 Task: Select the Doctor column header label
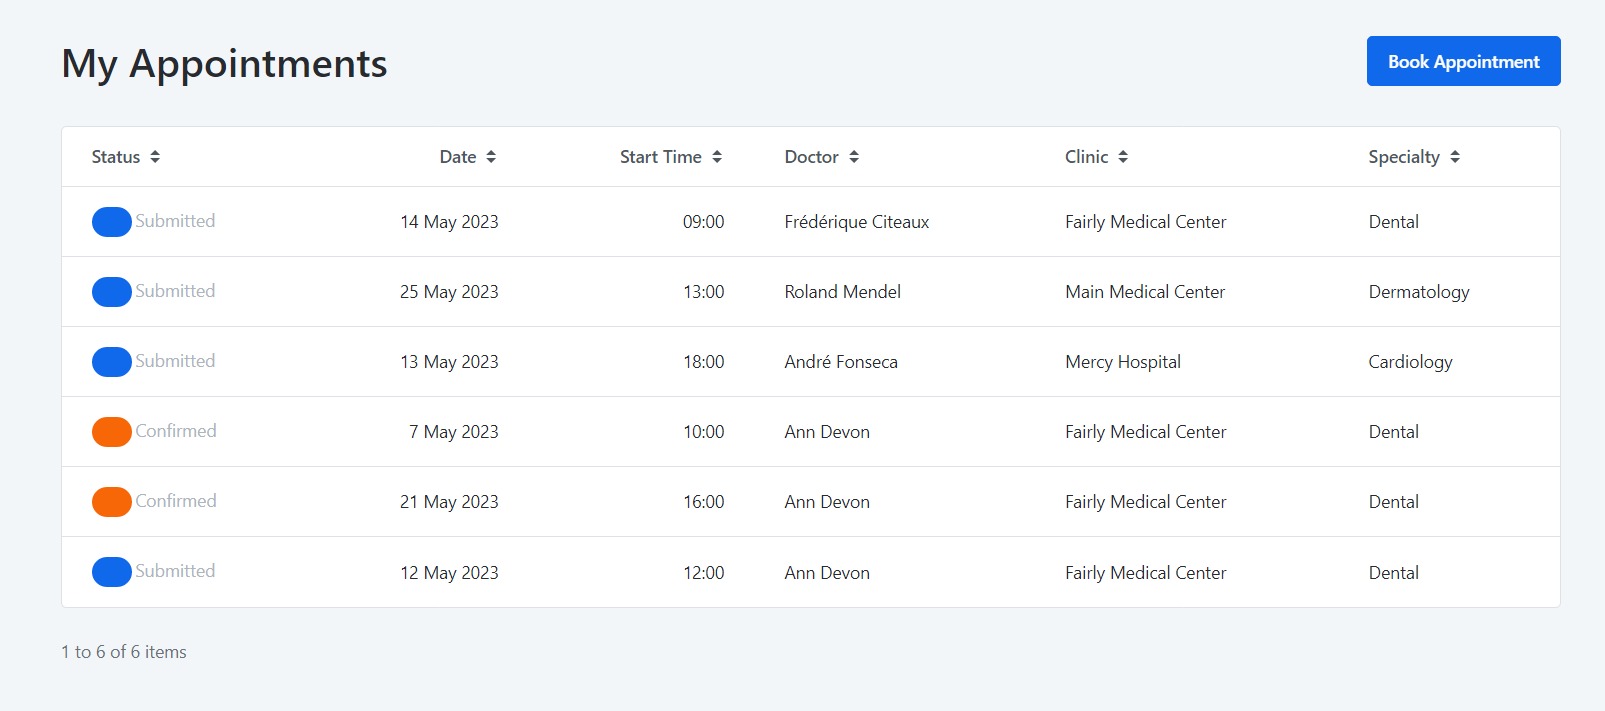point(811,157)
